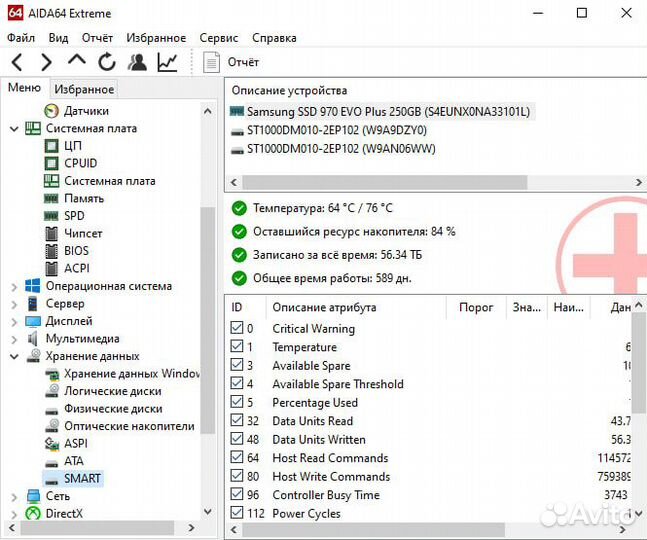Image resolution: width=647 pixels, height=540 pixels.
Task: Toggle the Host Read Commands checkbox
Action: tap(236, 457)
